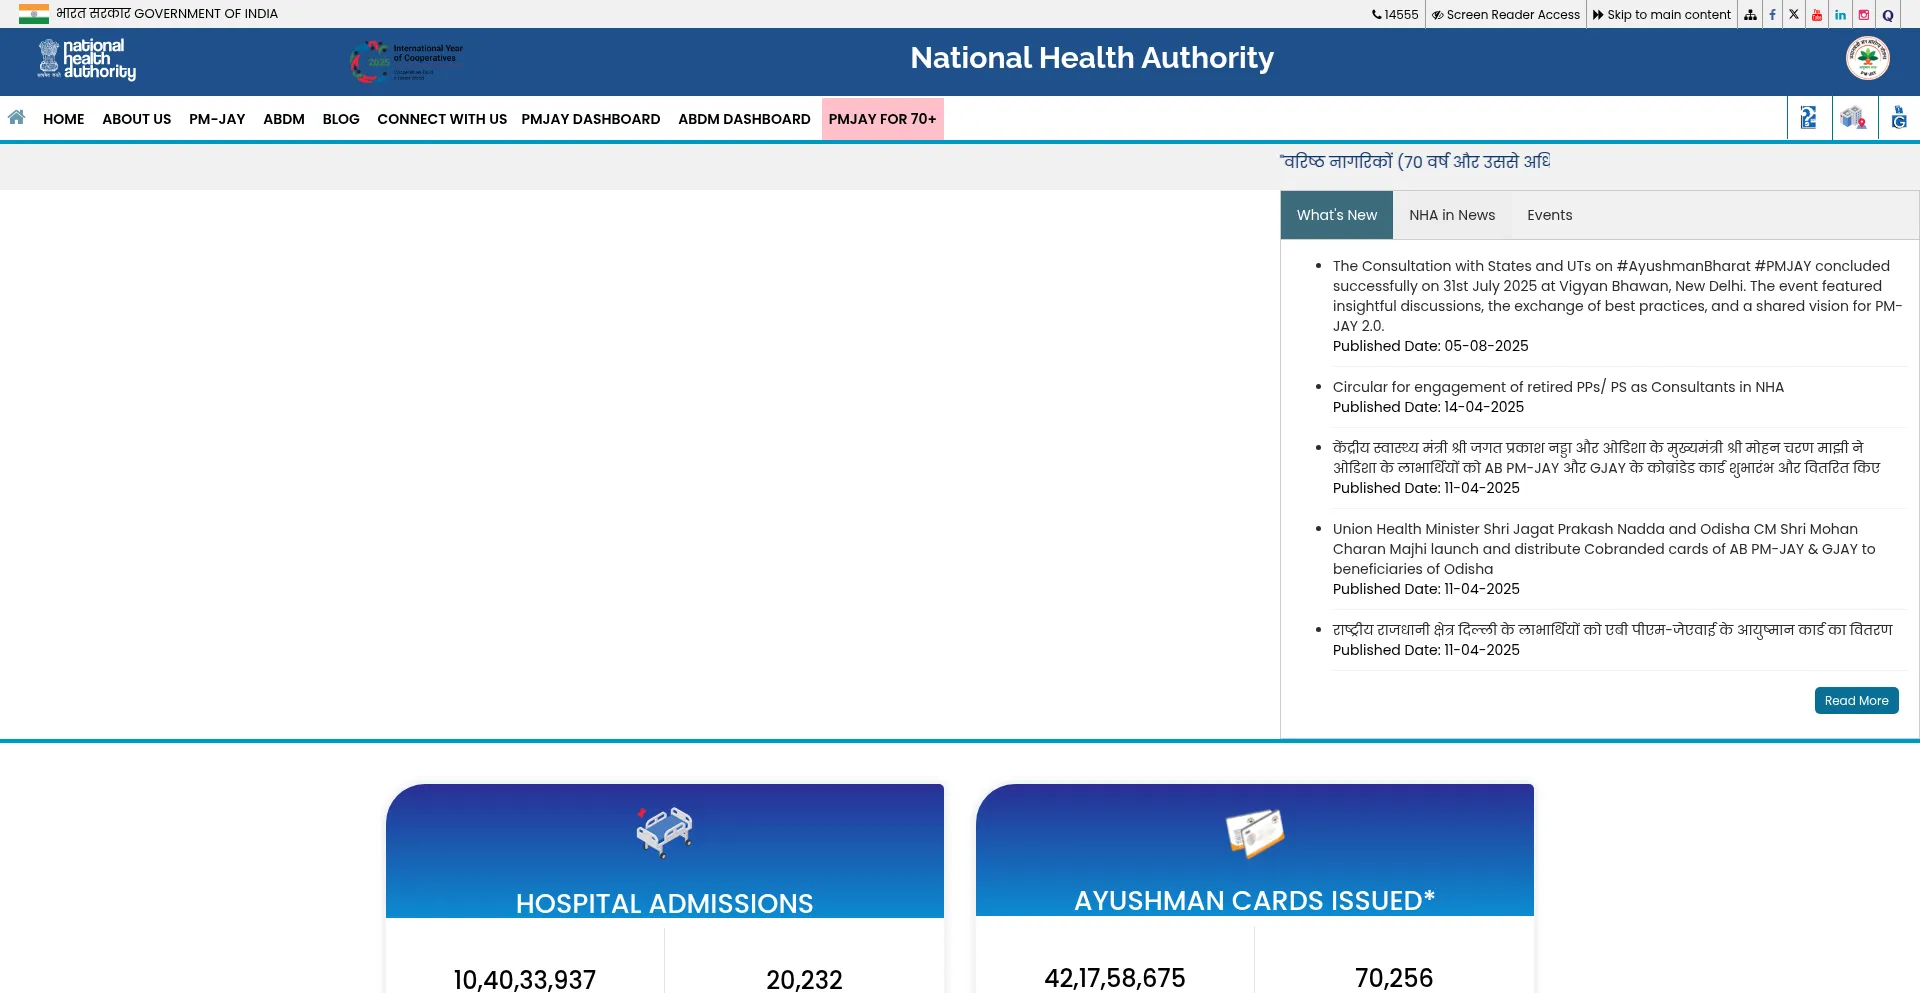Open the LinkedIn icon link
This screenshot has width=1920, height=993.
tap(1840, 15)
